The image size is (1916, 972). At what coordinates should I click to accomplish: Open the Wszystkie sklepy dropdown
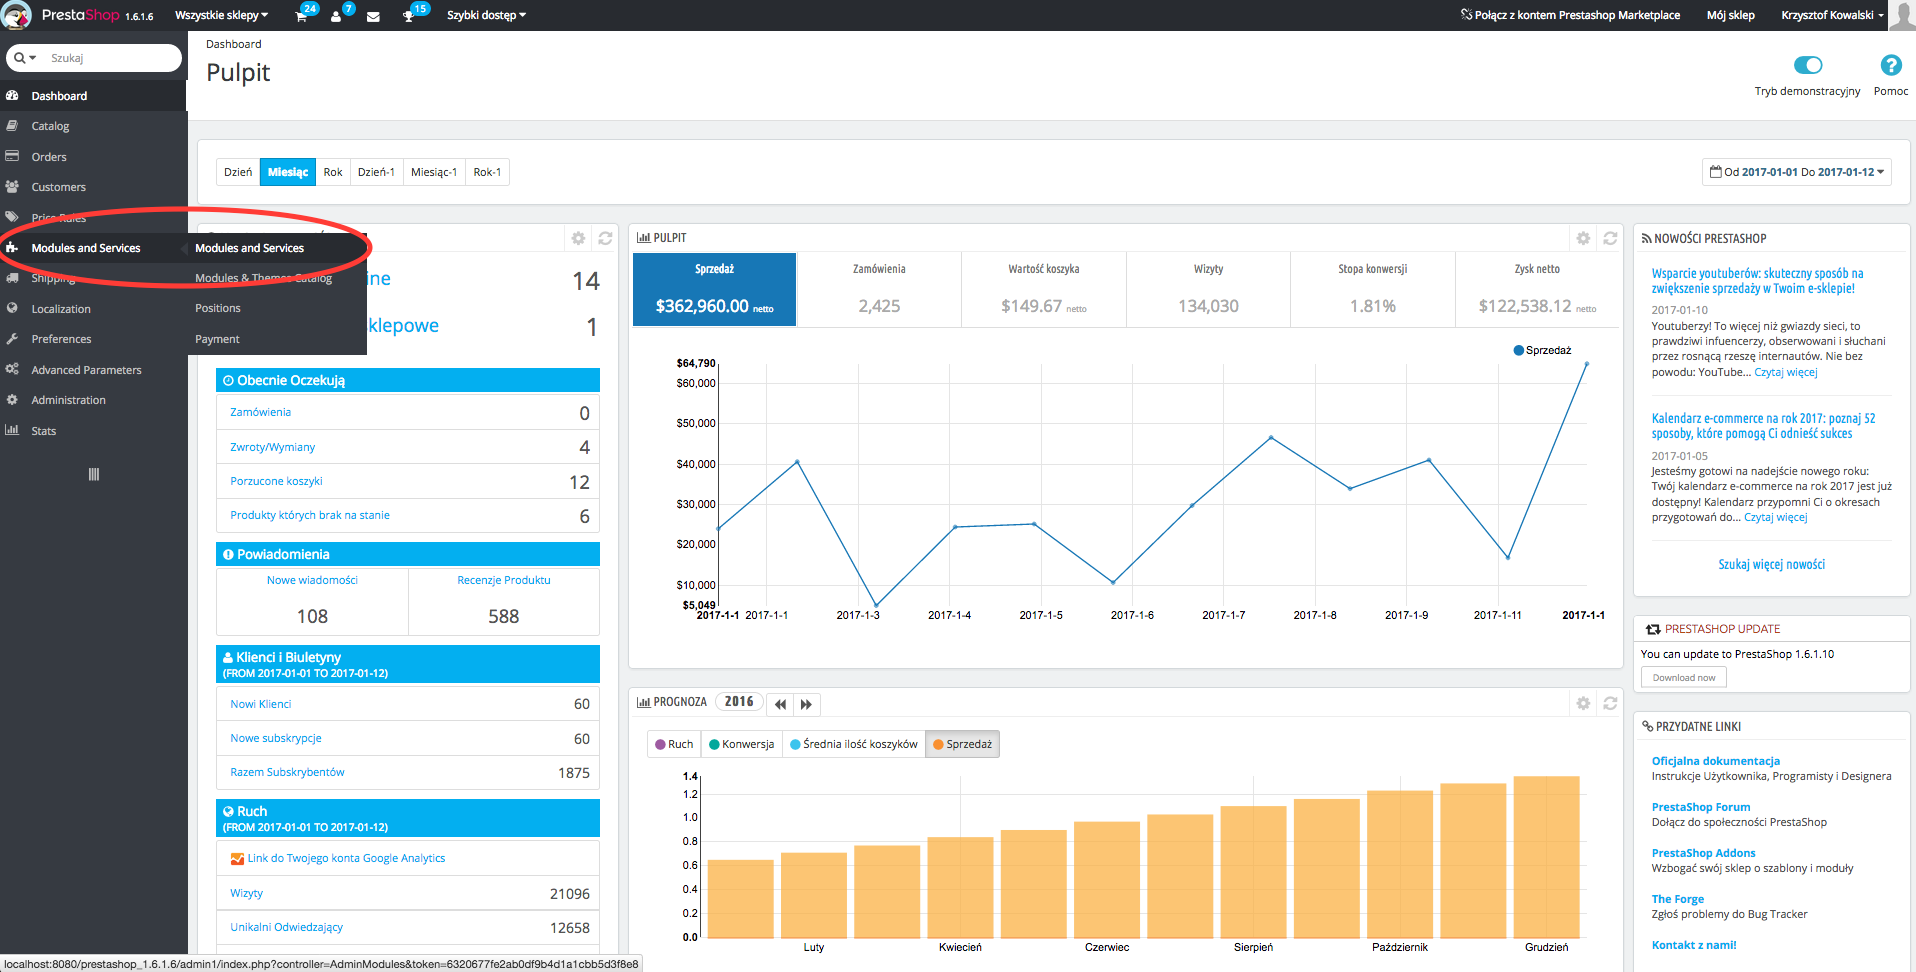click(x=221, y=15)
